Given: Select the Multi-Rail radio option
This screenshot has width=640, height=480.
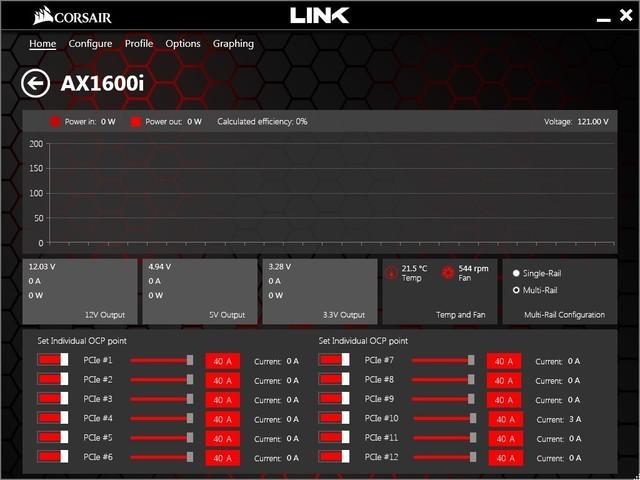Looking at the screenshot, I should coord(516,290).
